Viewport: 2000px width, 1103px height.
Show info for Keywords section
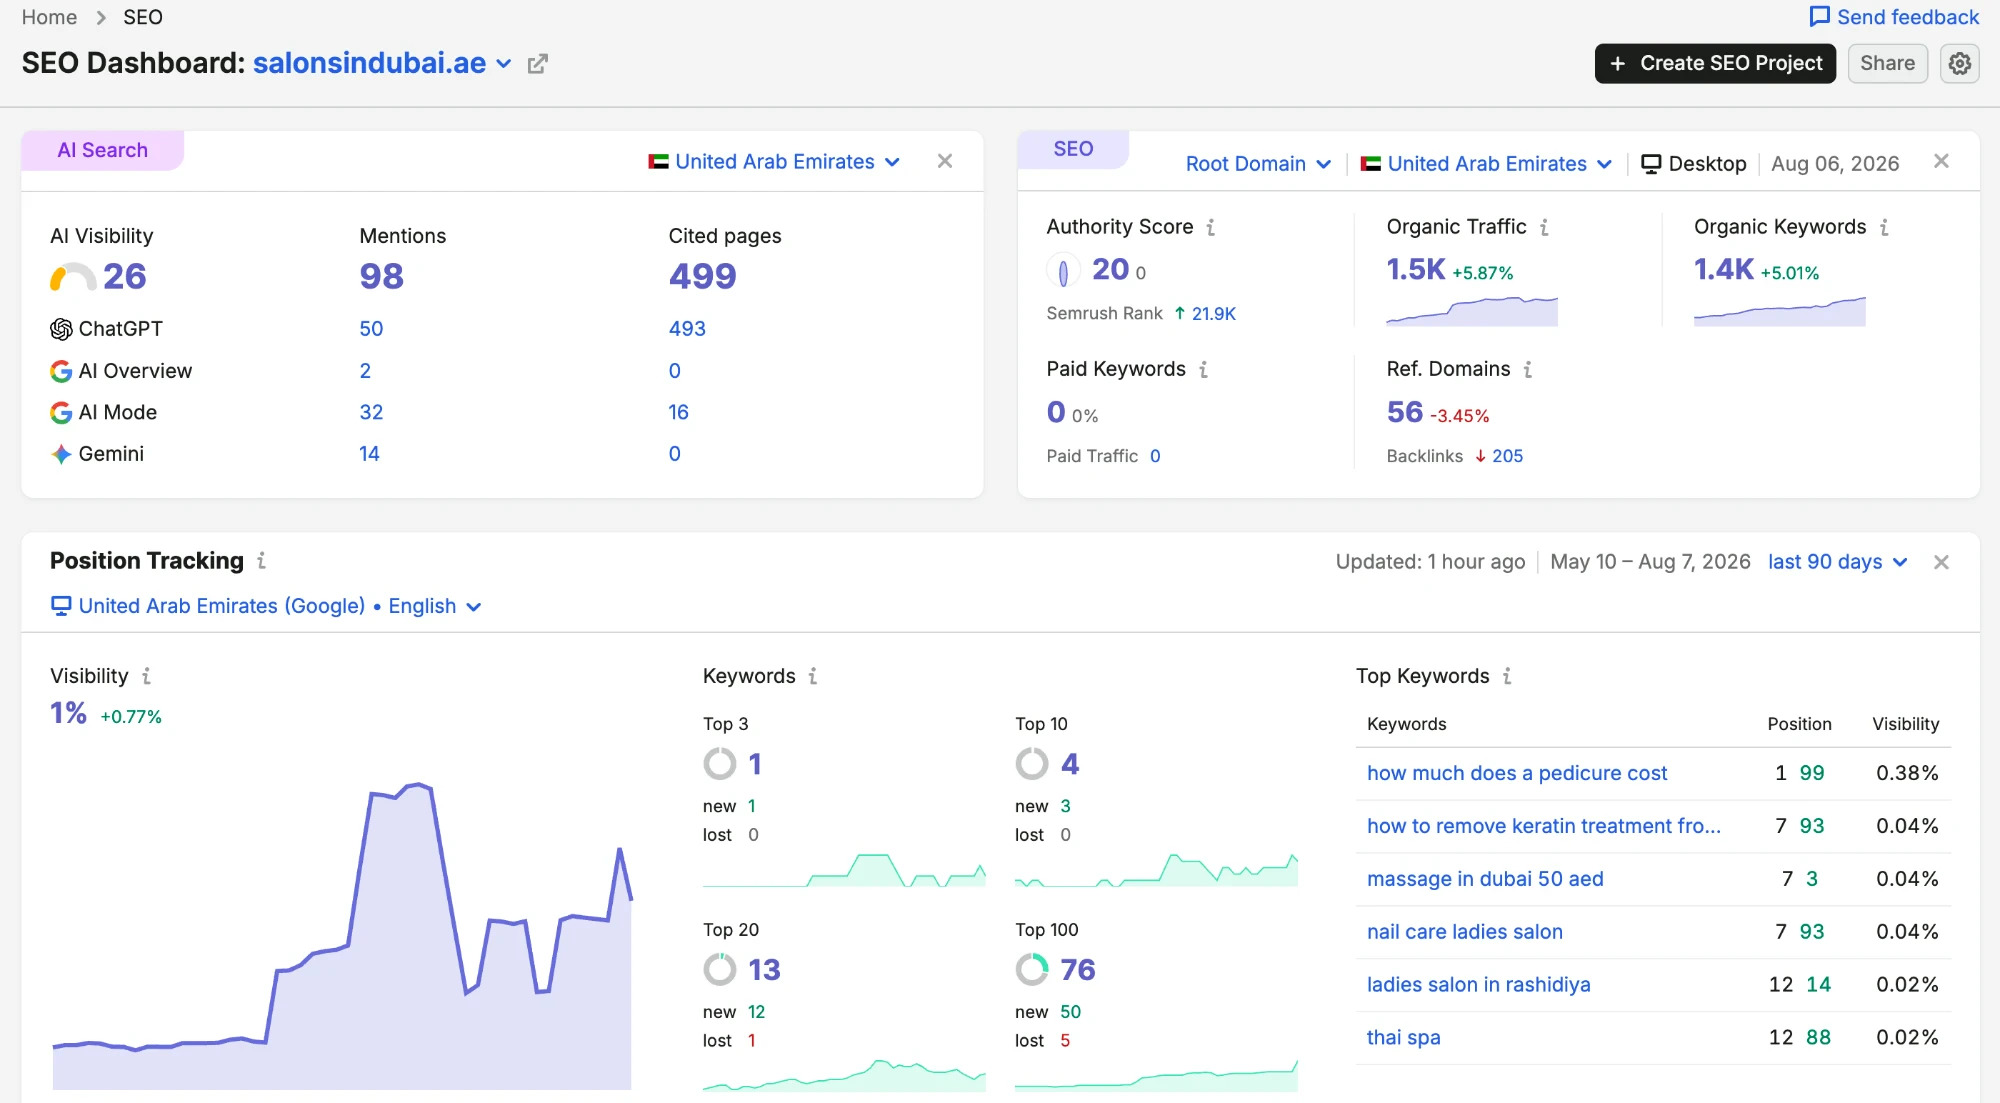tap(813, 677)
